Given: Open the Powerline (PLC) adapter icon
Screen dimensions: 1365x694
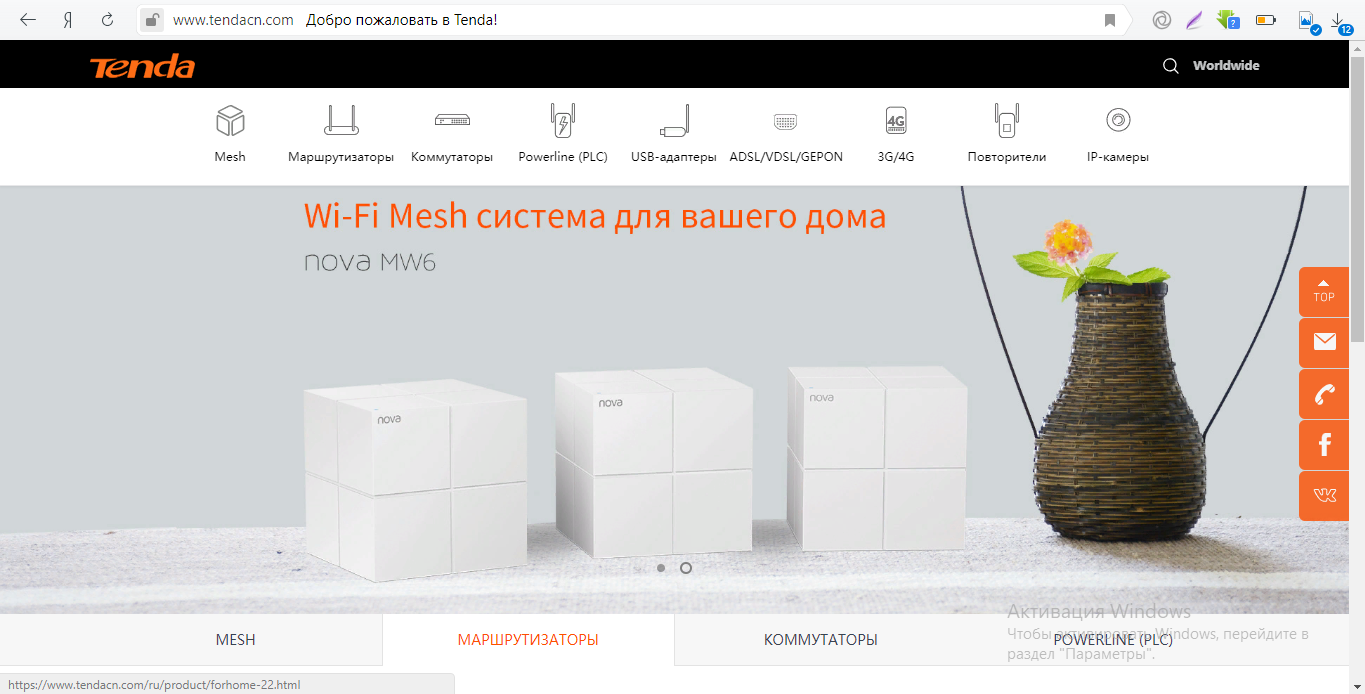Looking at the screenshot, I should (563, 121).
